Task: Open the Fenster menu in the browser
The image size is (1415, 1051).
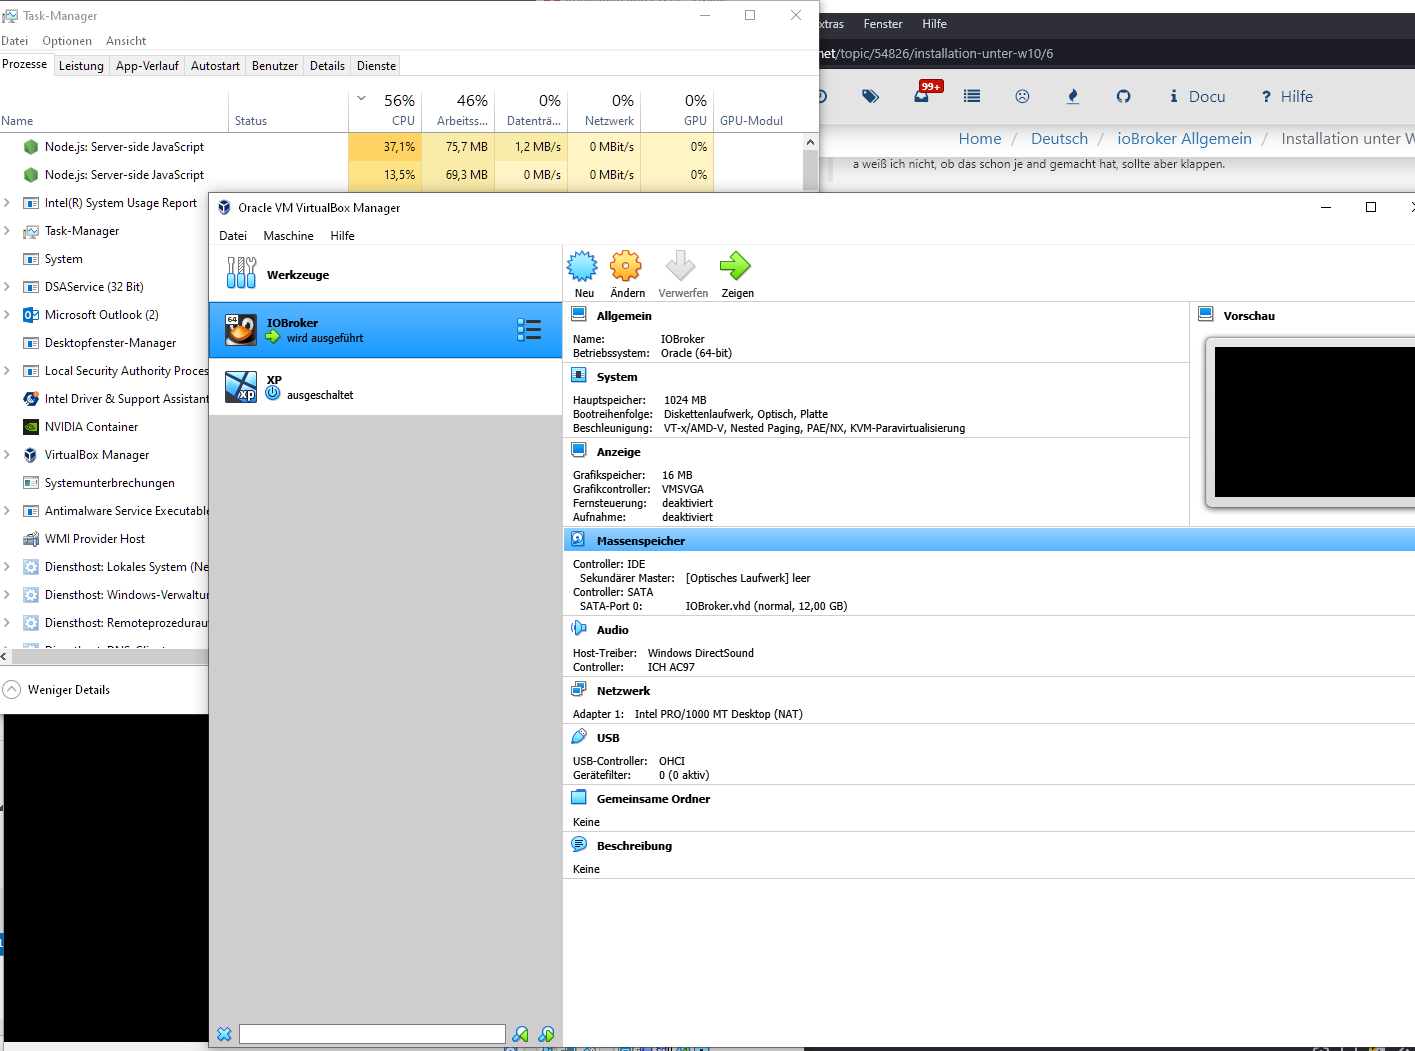Action: coord(883,24)
